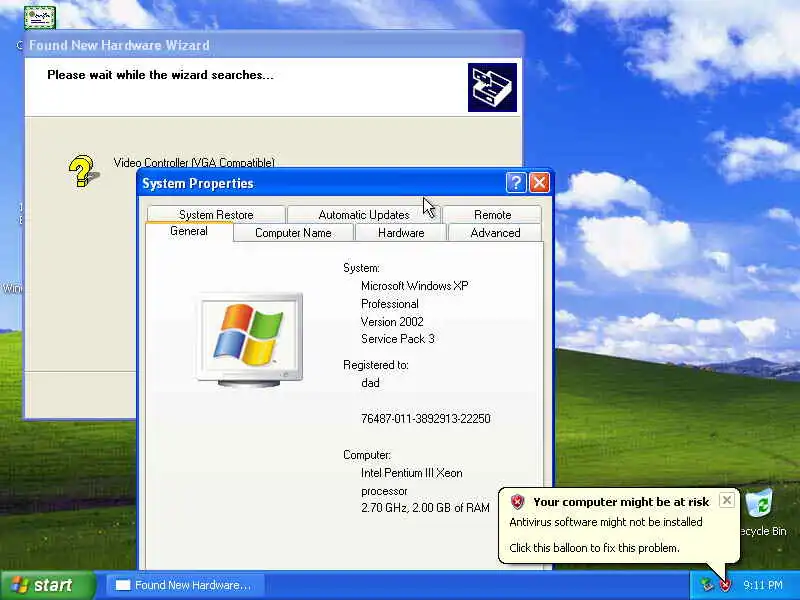Image resolution: width=800 pixels, height=600 pixels.
Task: Click the 'Your computer might be at risk' heading
Action: [x=621, y=502]
